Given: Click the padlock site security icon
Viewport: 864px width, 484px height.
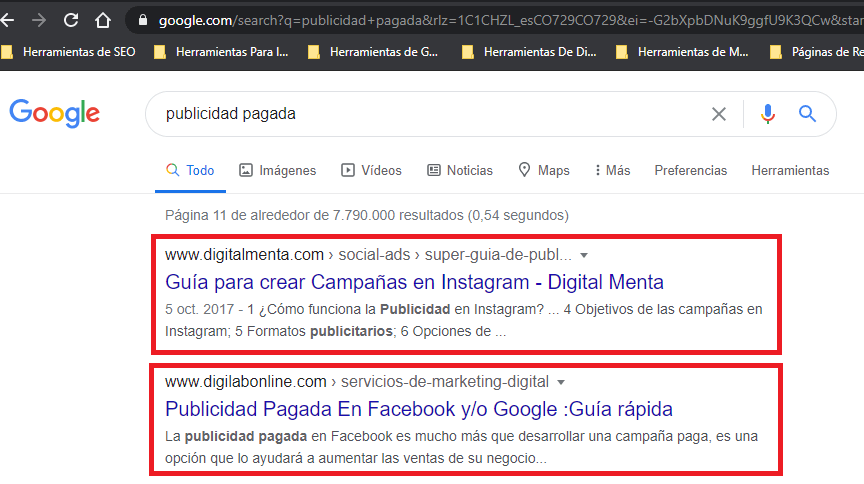Looking at the screenshot, I should coord(143,20).
